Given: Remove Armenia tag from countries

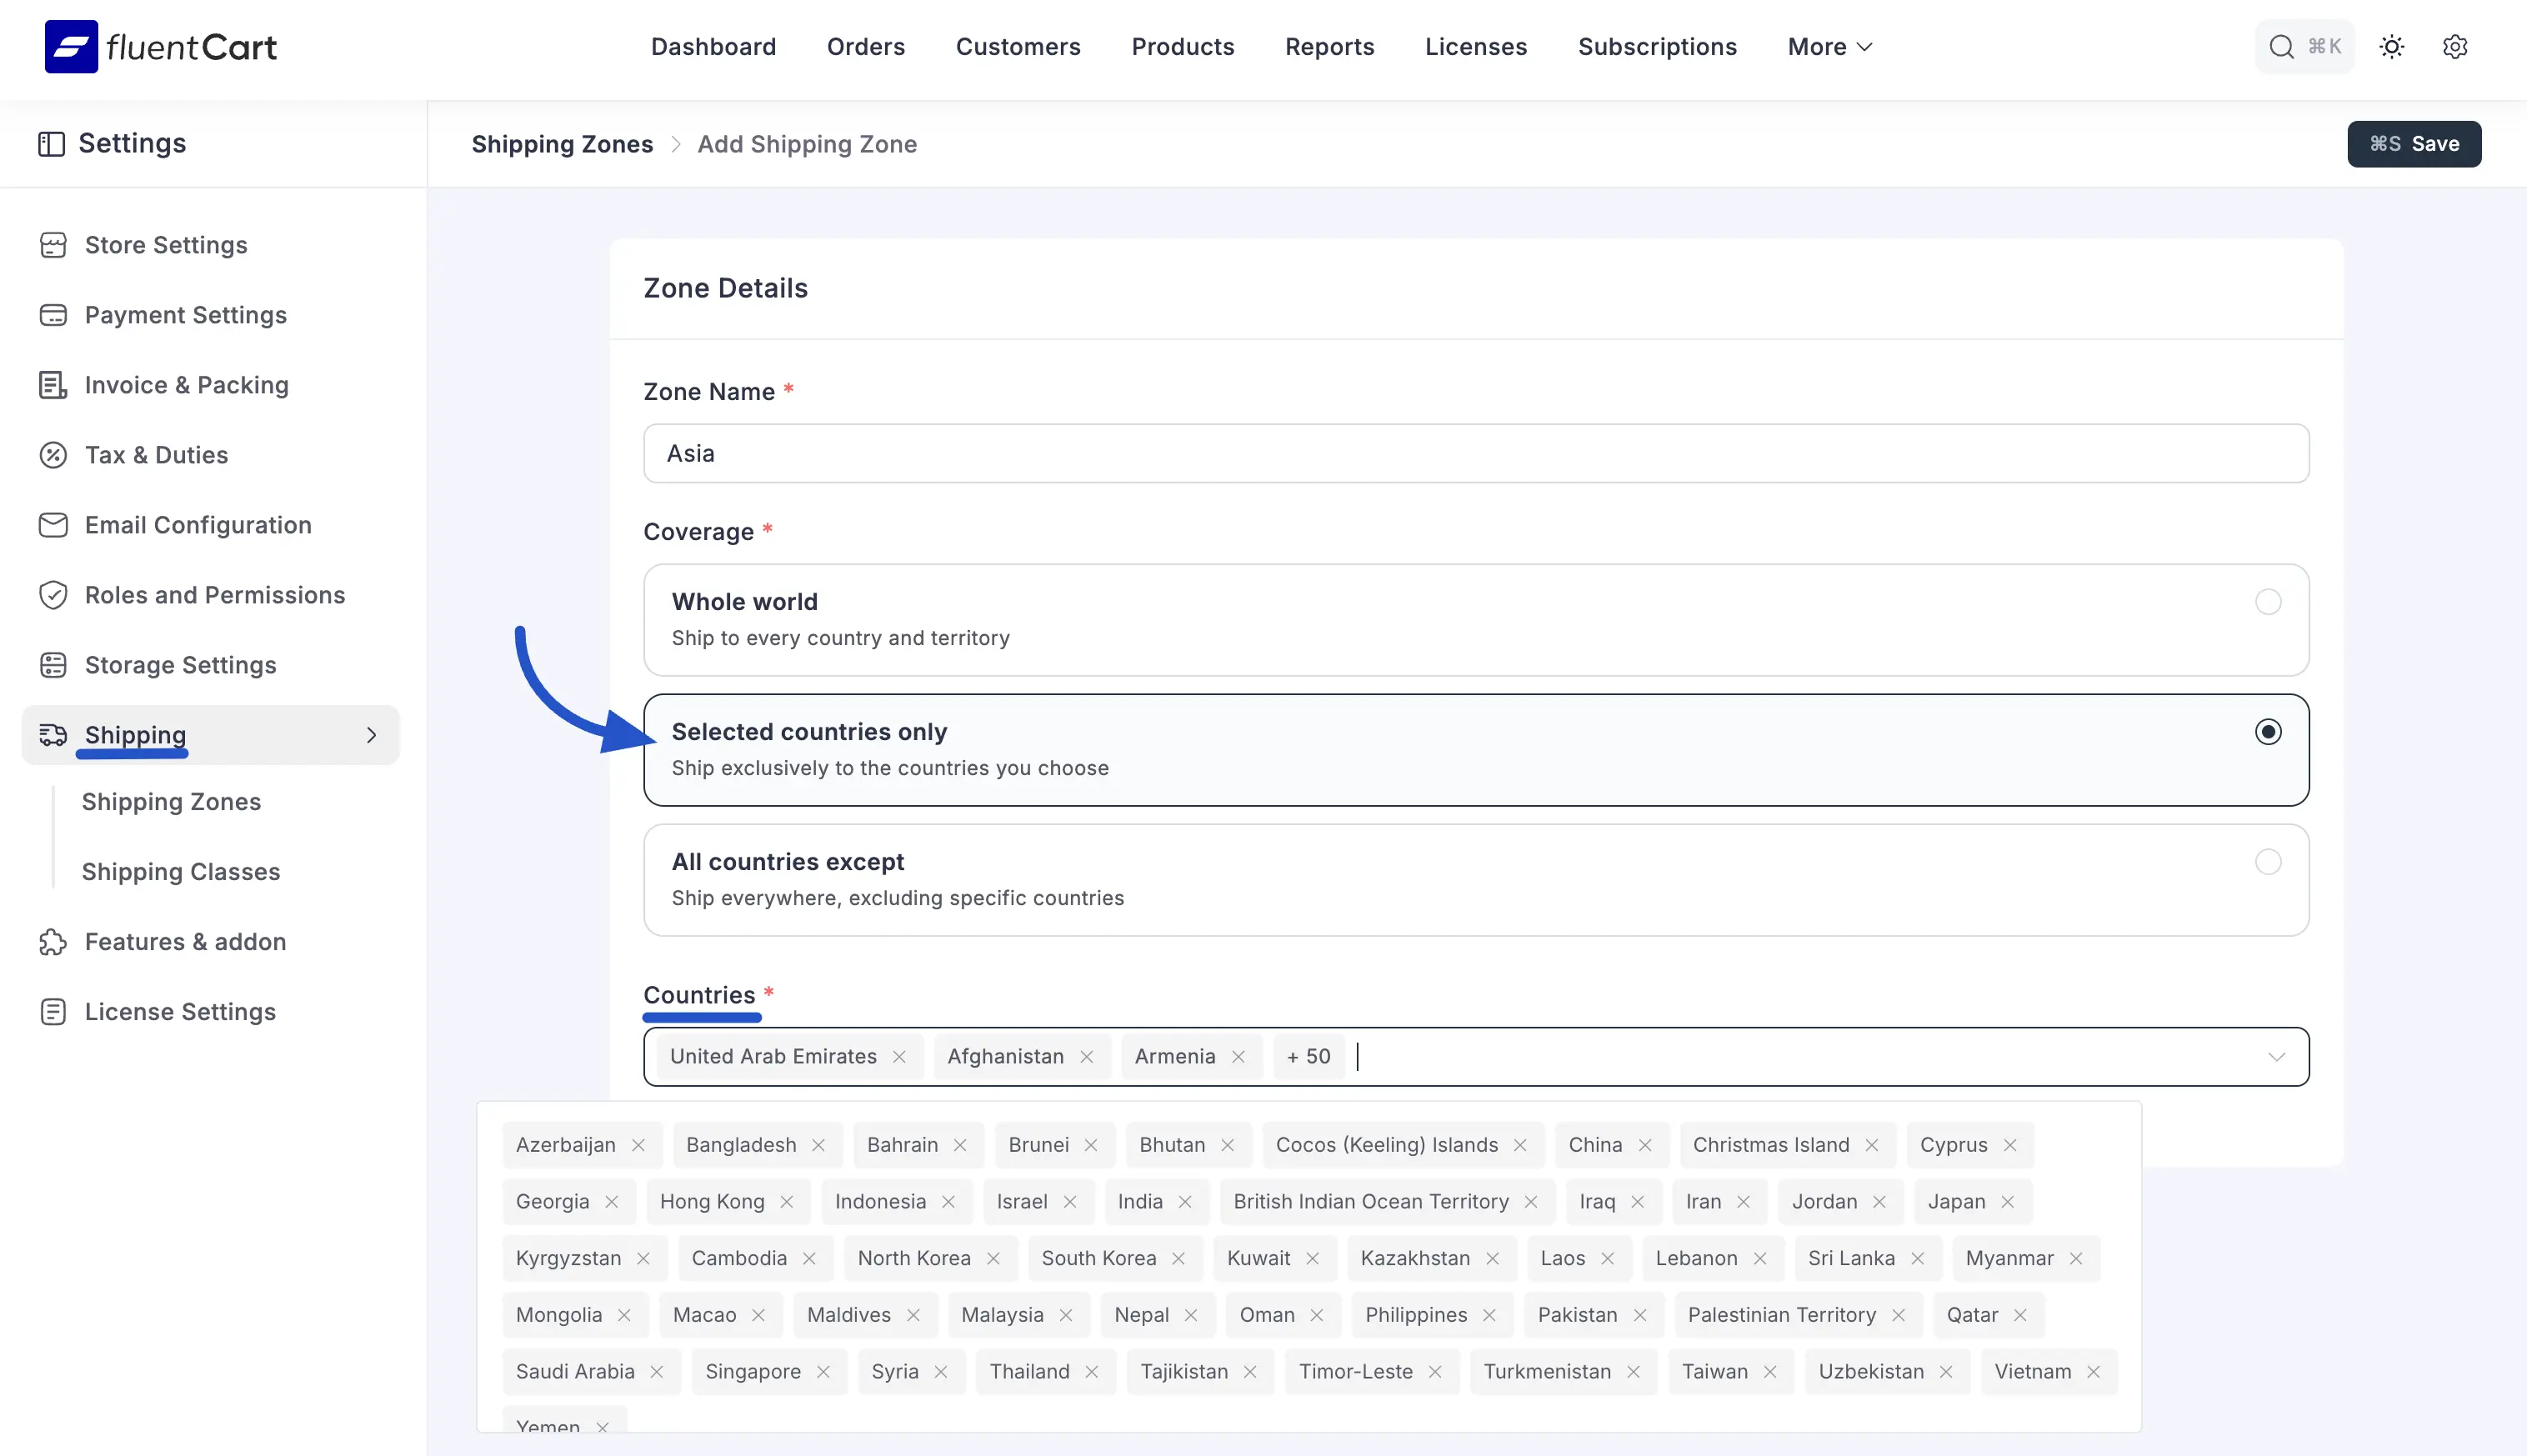Looking at the screenshot, I should (1238, 1056).
